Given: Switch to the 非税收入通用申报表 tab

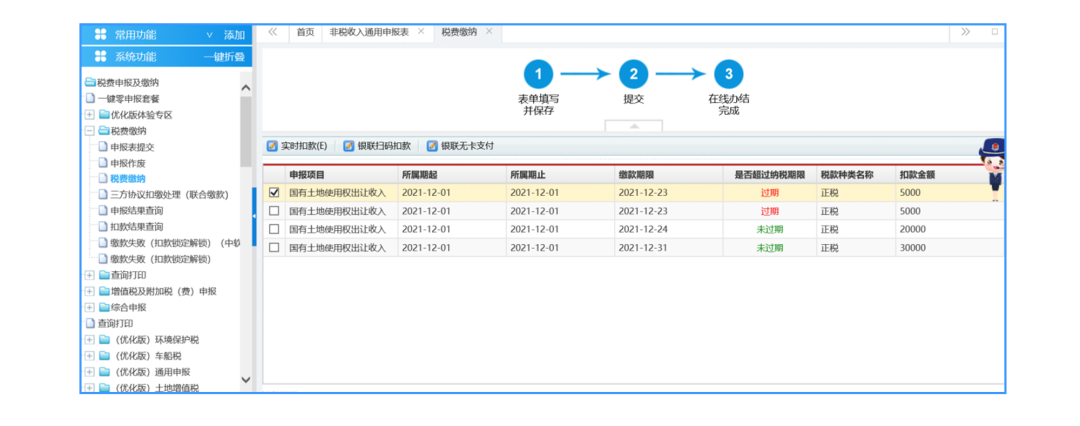Looking at the screenshot, I should point(369,32).
